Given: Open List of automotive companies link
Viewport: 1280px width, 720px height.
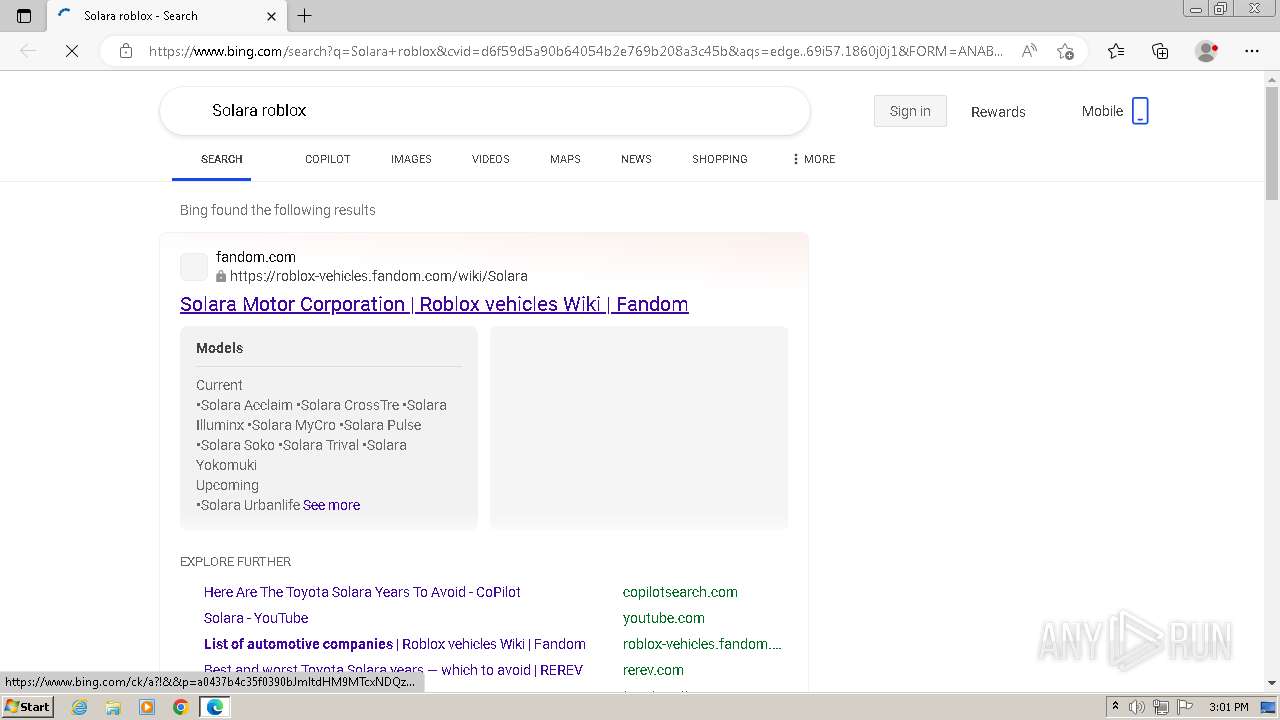Looking at the screenshot, I should (395, 644).
